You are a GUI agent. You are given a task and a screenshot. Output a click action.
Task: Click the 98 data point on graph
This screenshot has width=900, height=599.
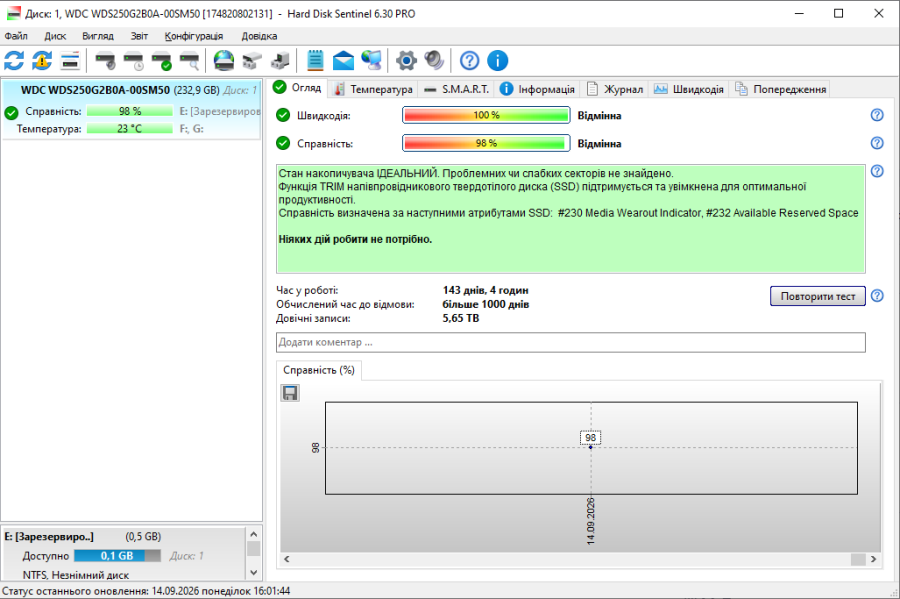click(x=591, y=447)
